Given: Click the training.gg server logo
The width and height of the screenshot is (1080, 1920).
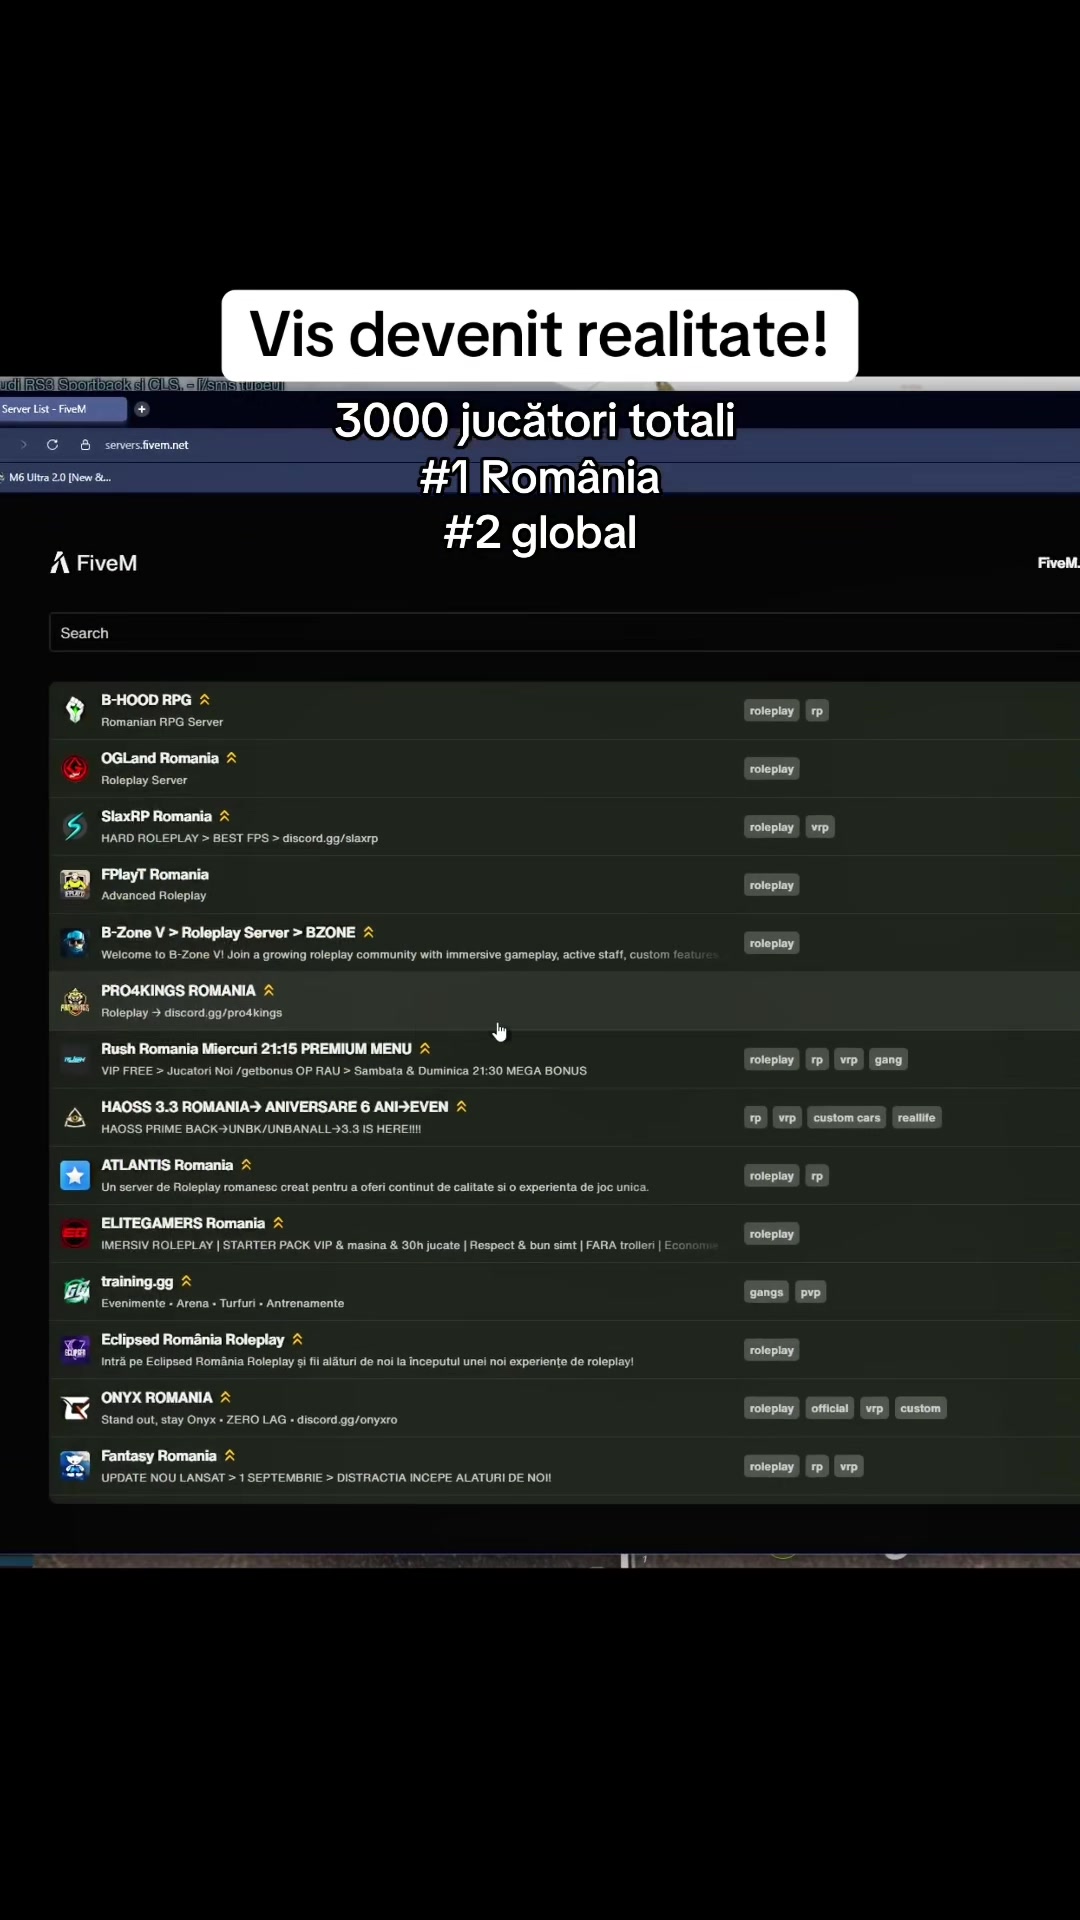Looking at the screenshot, I should point(75,1291).
